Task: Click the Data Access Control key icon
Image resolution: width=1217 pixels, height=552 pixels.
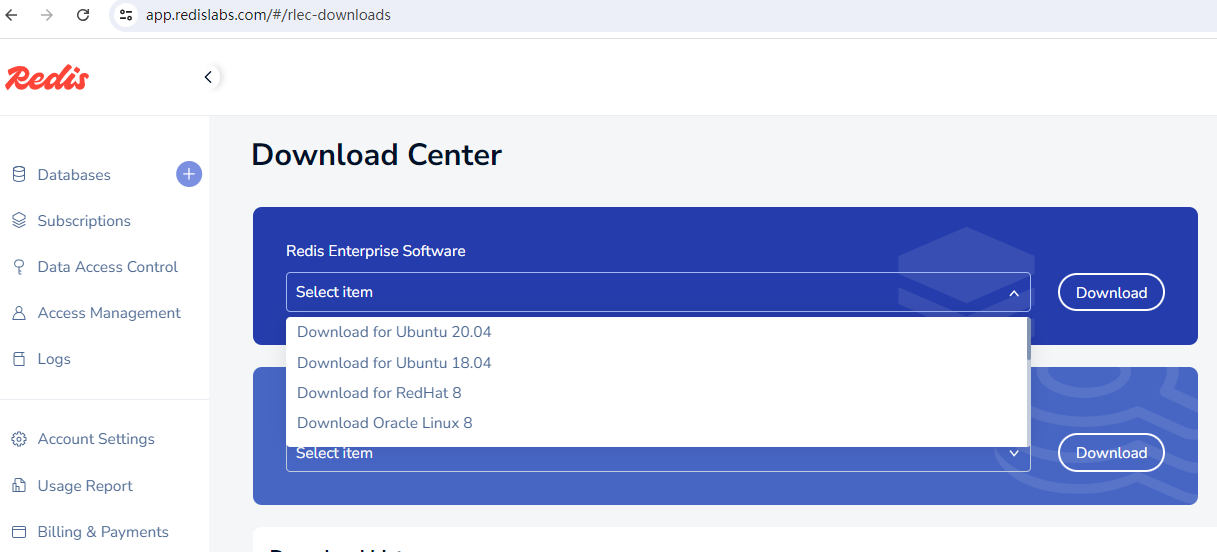Action: click(x=19, y=267)
